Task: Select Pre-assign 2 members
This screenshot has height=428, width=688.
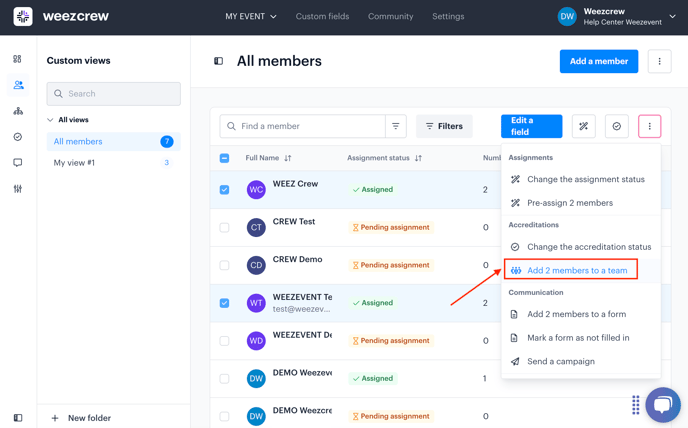Action: coord(581,203)
